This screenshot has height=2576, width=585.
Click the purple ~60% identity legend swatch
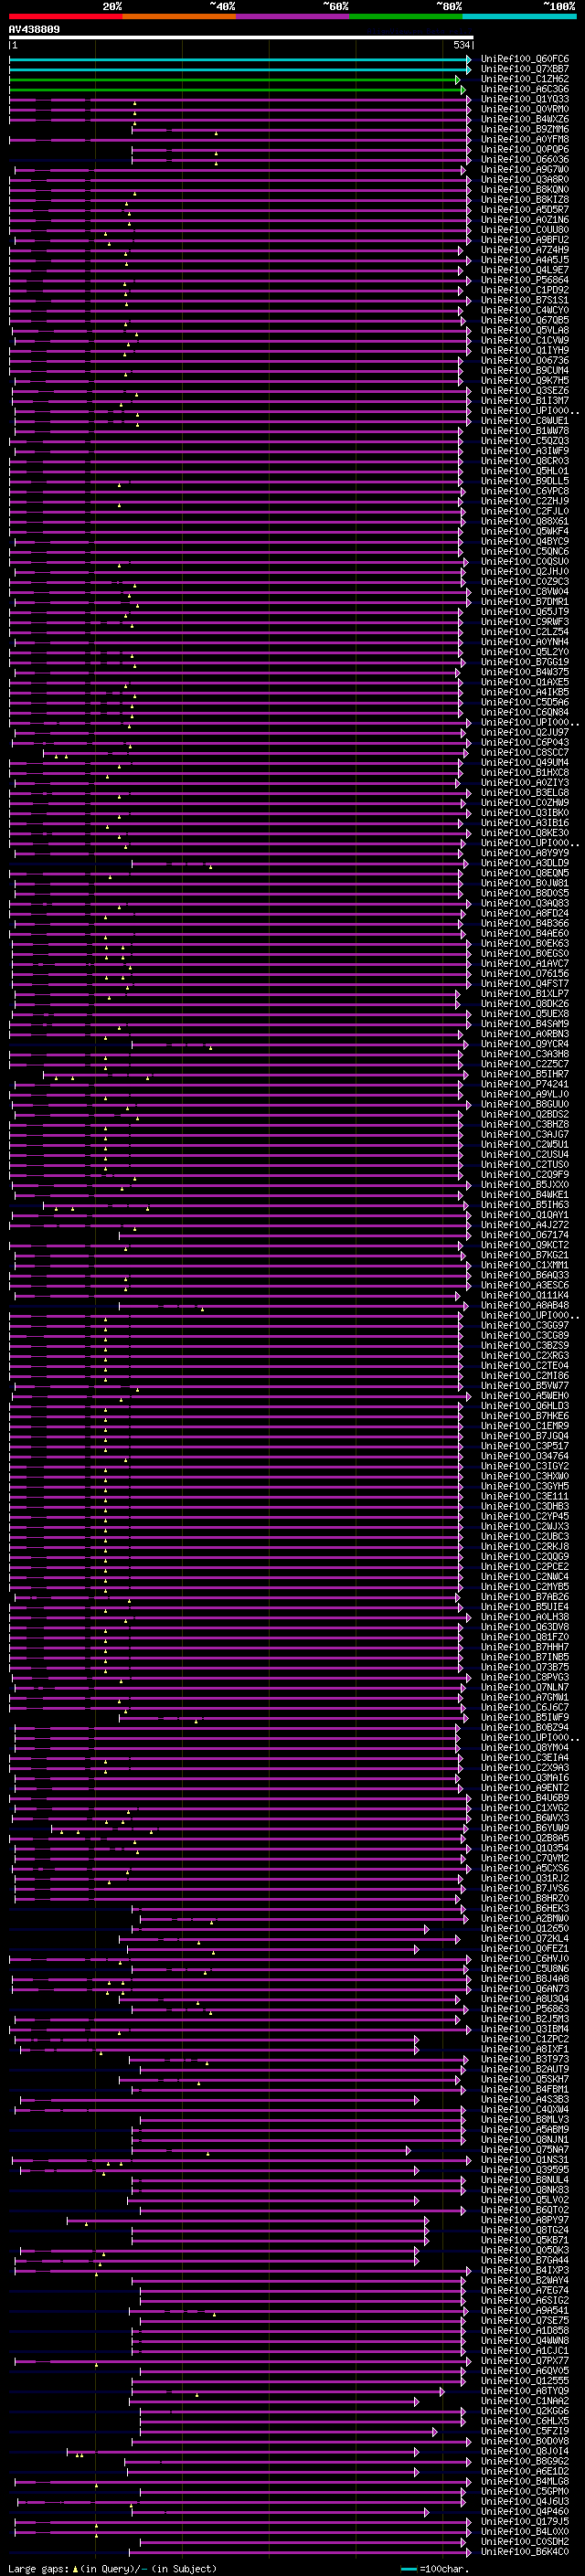click(x=293, y=16)
